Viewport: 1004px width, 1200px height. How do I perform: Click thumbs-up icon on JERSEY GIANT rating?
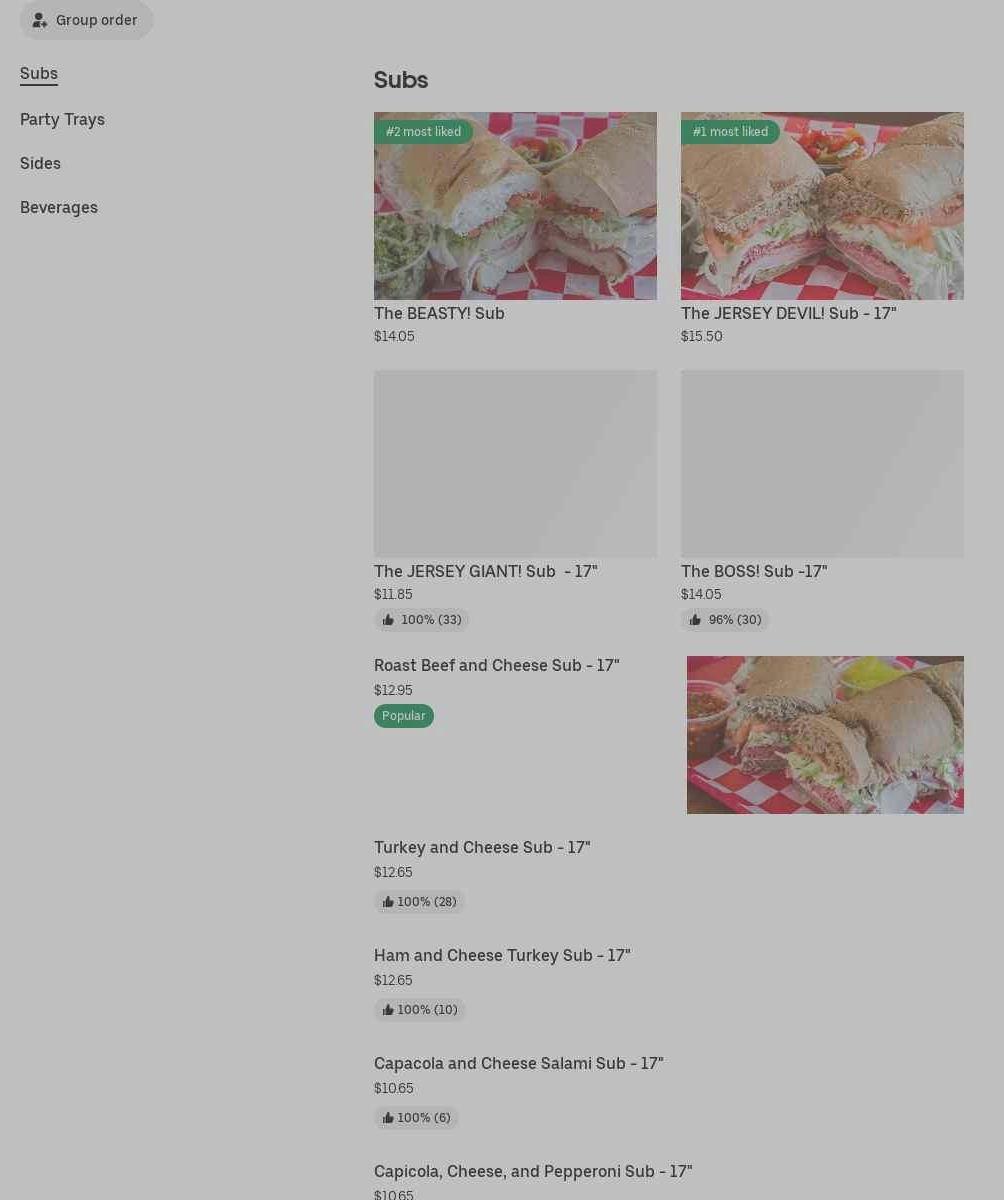click(389, 620)
